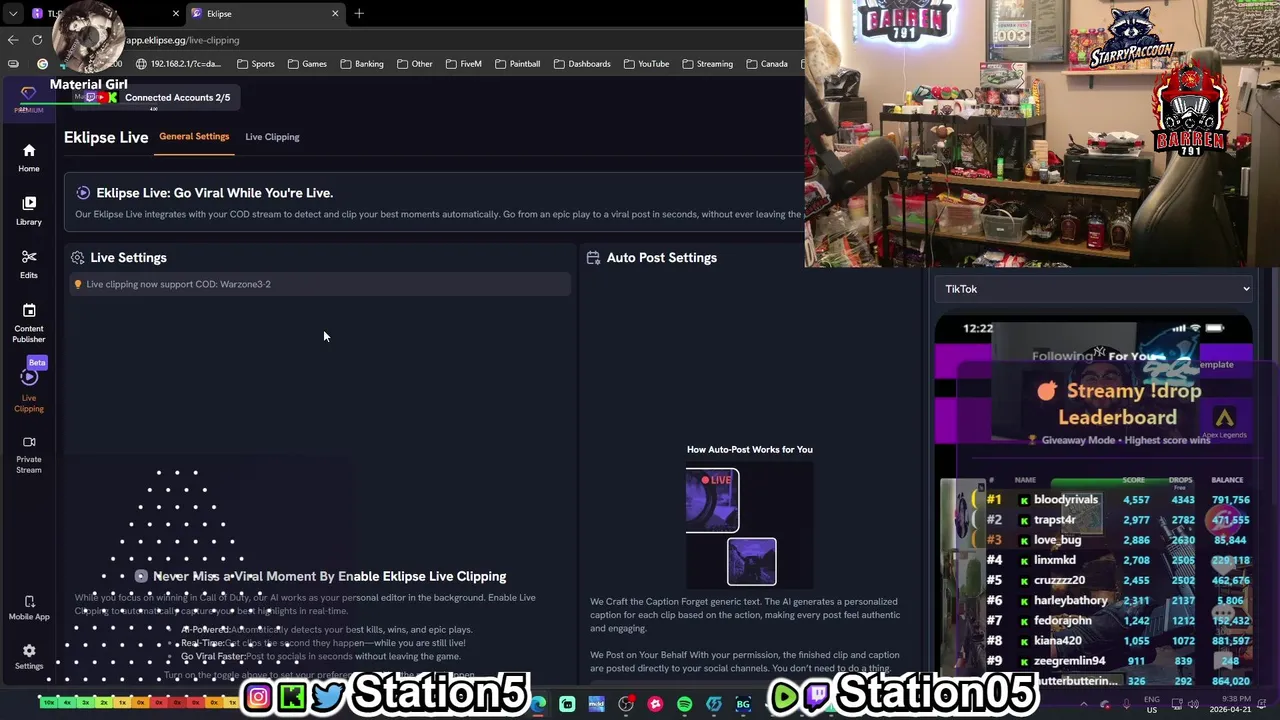Open the 192.168.2.1 bookmark
The height and width of the screenshot is (720, 1280).
(x=179, y=64)
